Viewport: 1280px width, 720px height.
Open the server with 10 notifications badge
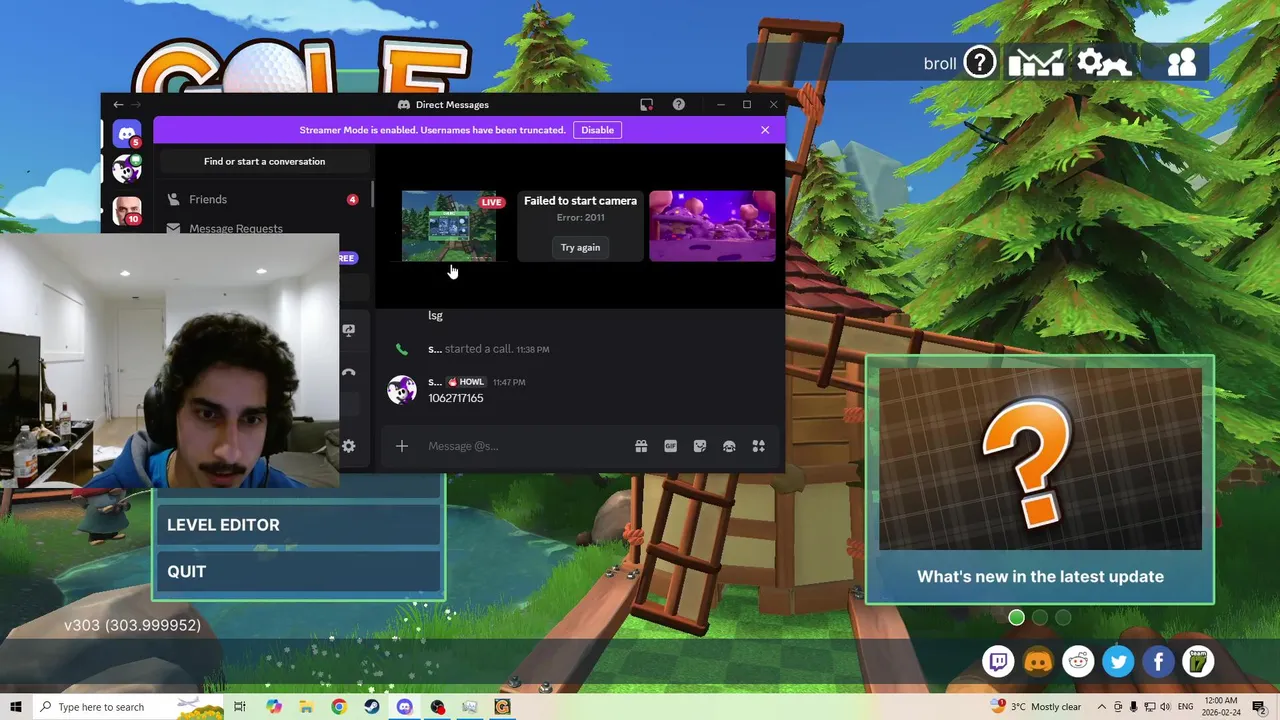click(127, 211)
